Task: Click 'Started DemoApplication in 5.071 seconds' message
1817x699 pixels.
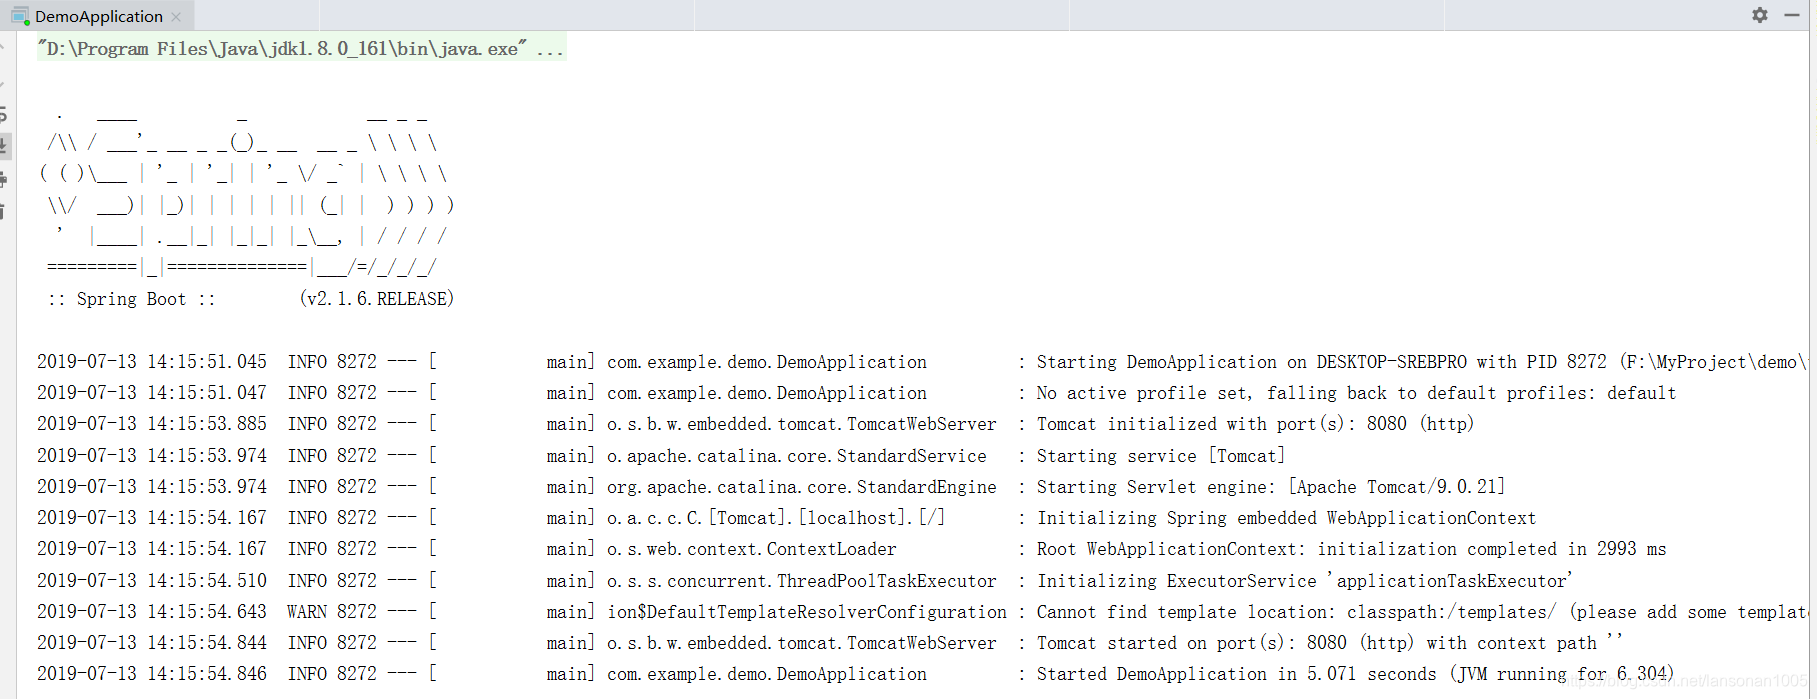Action: point(1354,674)
